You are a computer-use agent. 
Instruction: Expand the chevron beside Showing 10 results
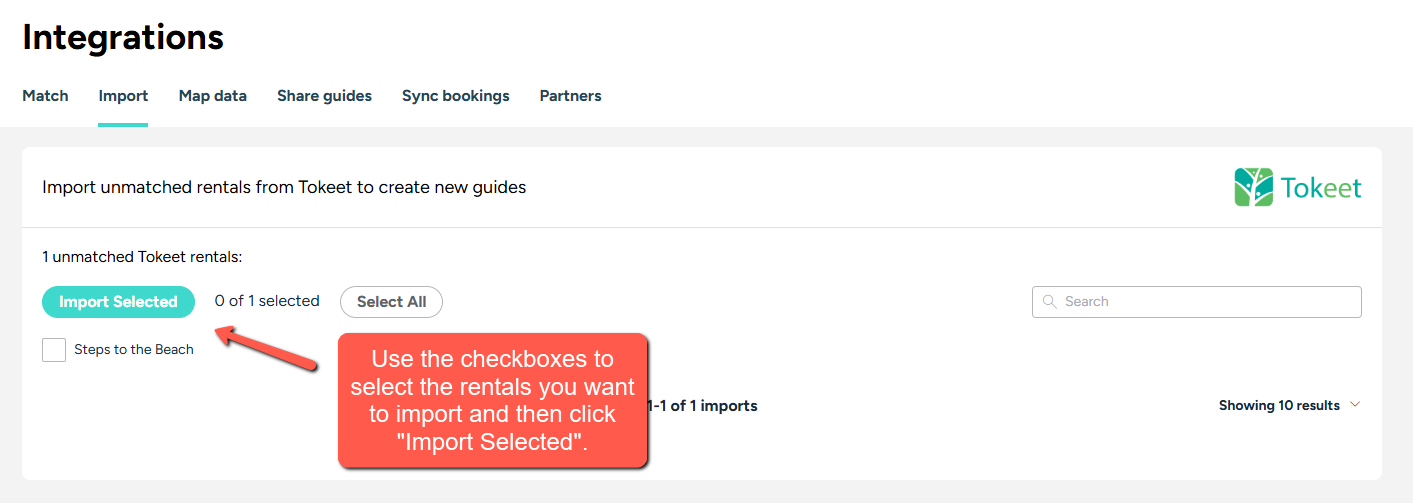(x=1355, y=405)
